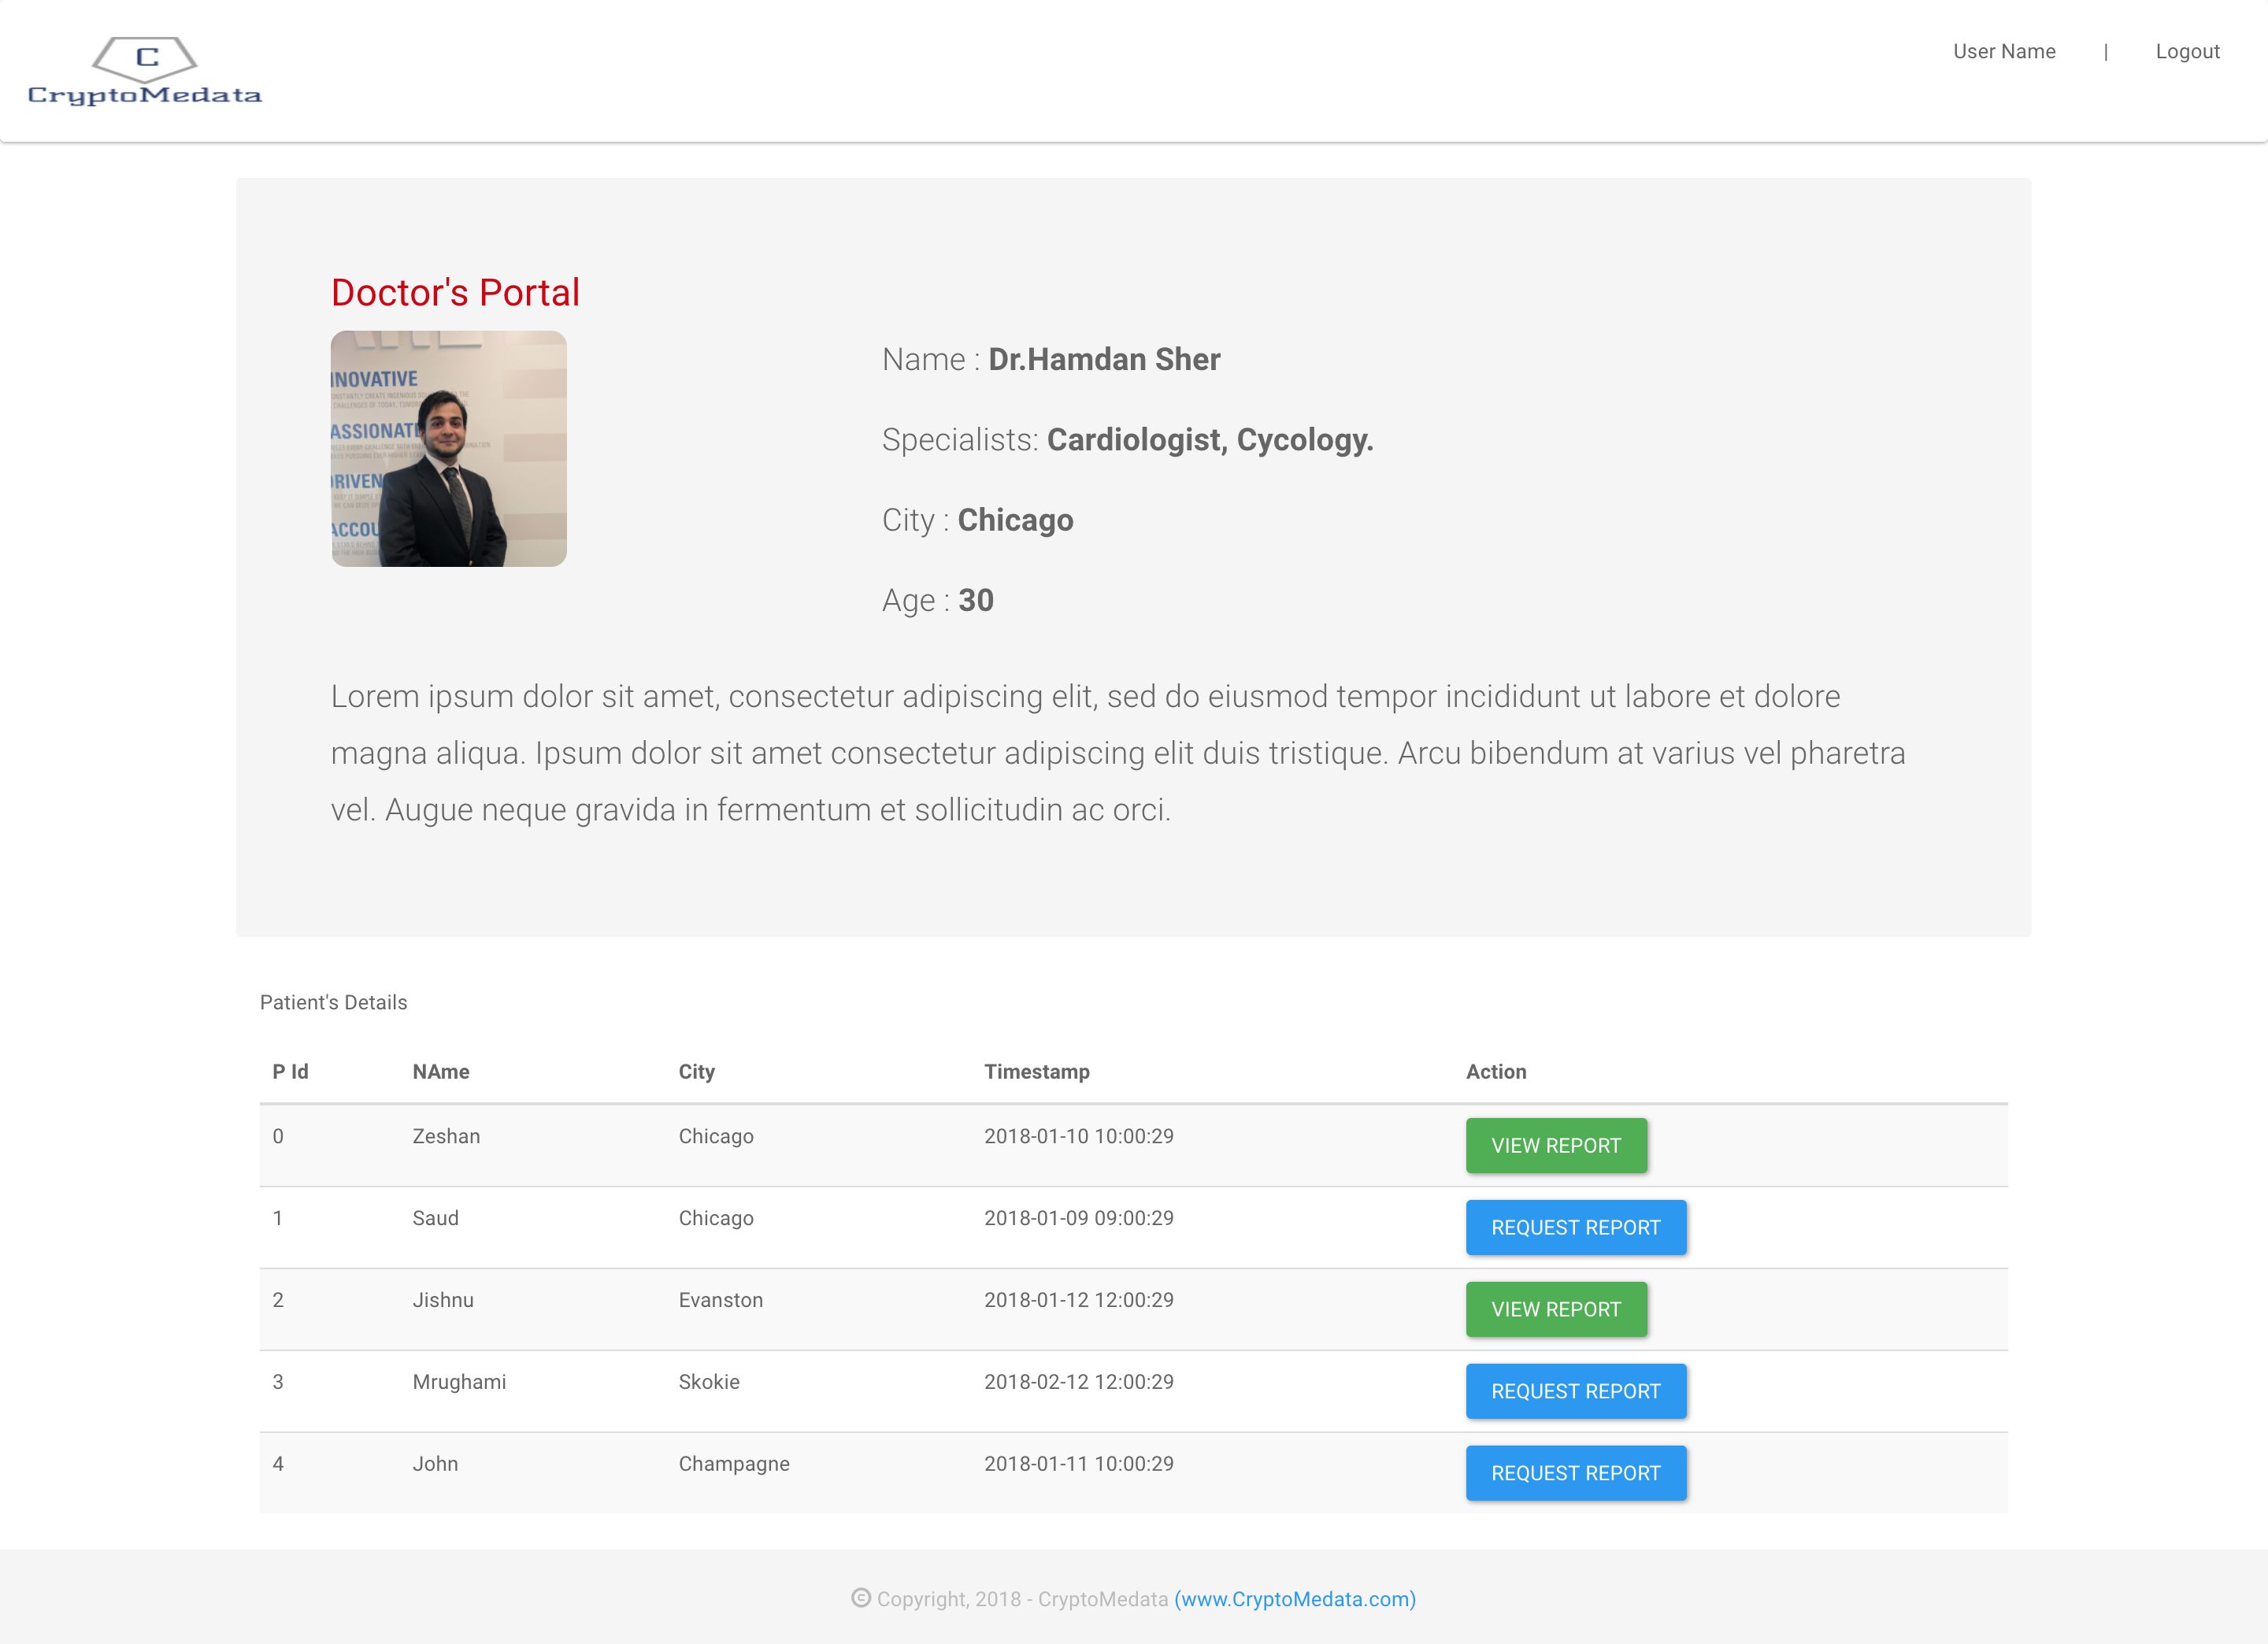2268x1644 pixels.
Task: Click the CryptoMedata logo
Action: coord(145,72)
